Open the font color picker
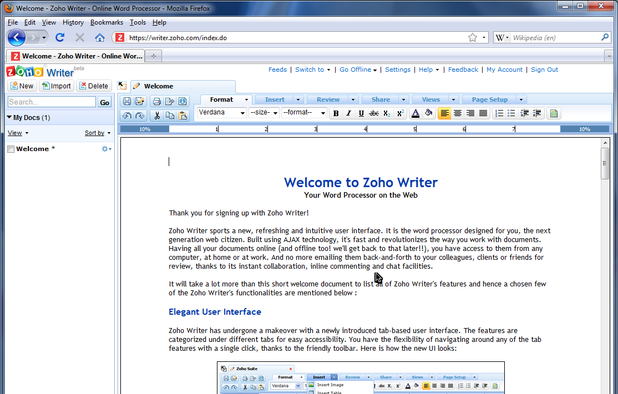The height and width of the screenshot is (394, 618). pos(415,113)
